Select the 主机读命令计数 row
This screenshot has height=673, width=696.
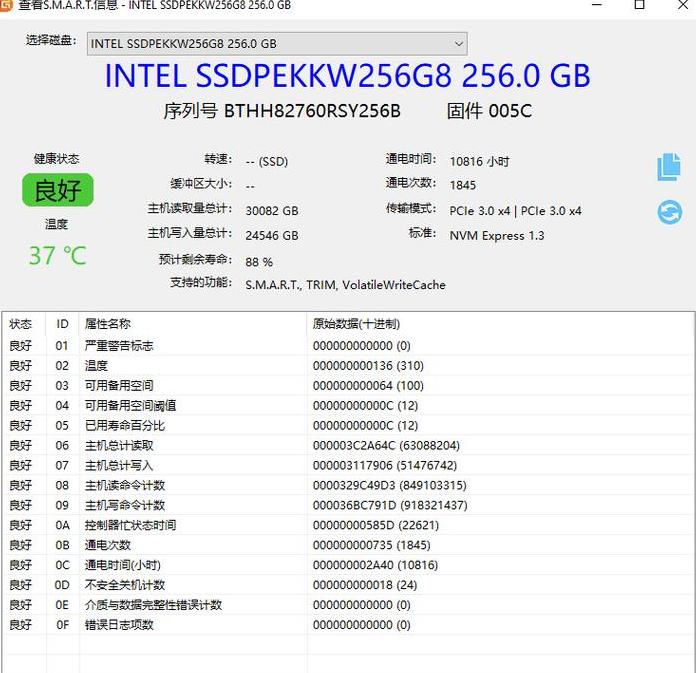tap(348, 485)
